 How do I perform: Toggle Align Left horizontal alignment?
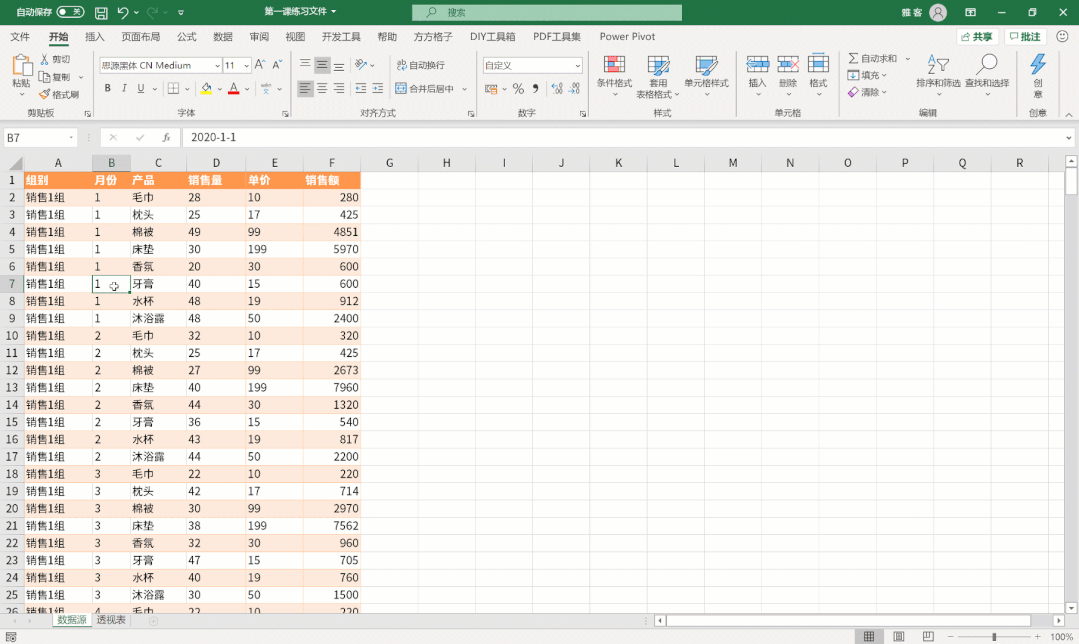tap(305, 88)
